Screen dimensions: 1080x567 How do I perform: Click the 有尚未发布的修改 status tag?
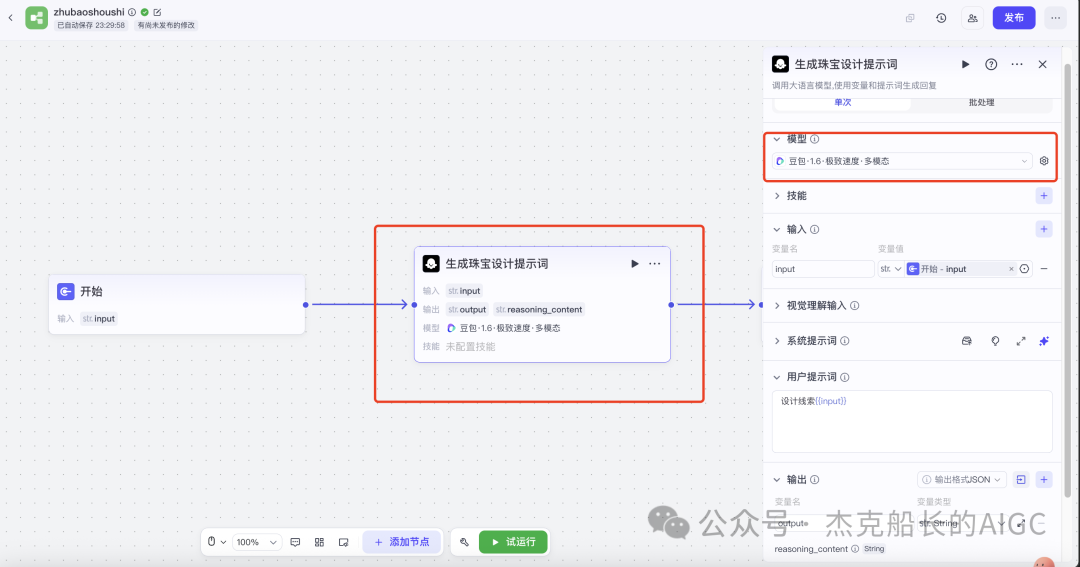[166, 25]
